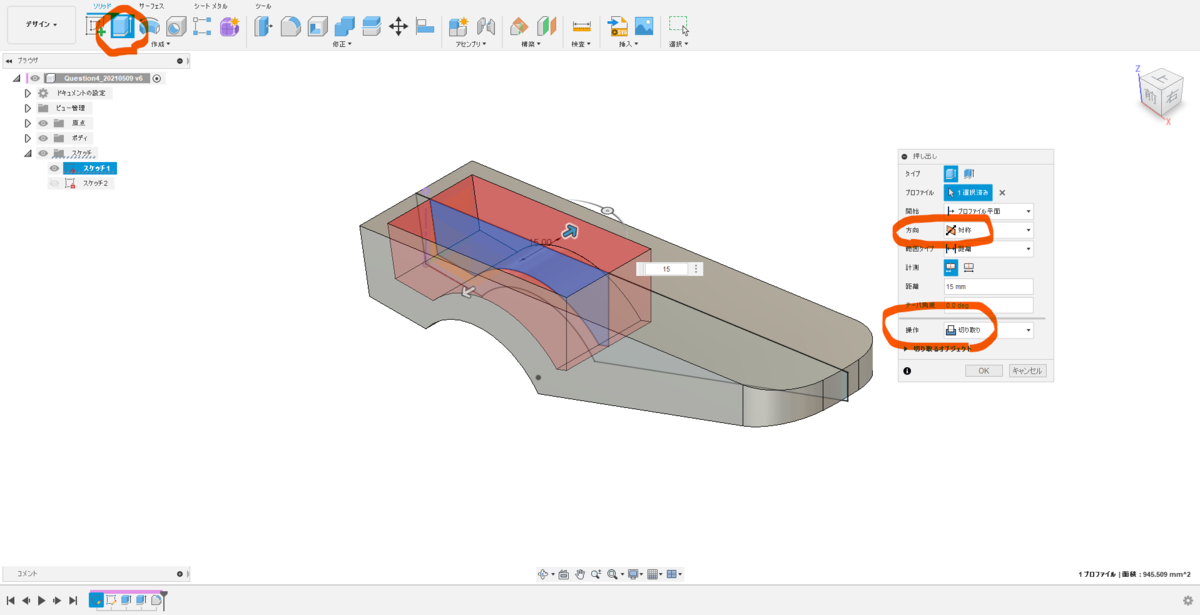
Task: Expand the 原点 tree node
Action: 28,123
